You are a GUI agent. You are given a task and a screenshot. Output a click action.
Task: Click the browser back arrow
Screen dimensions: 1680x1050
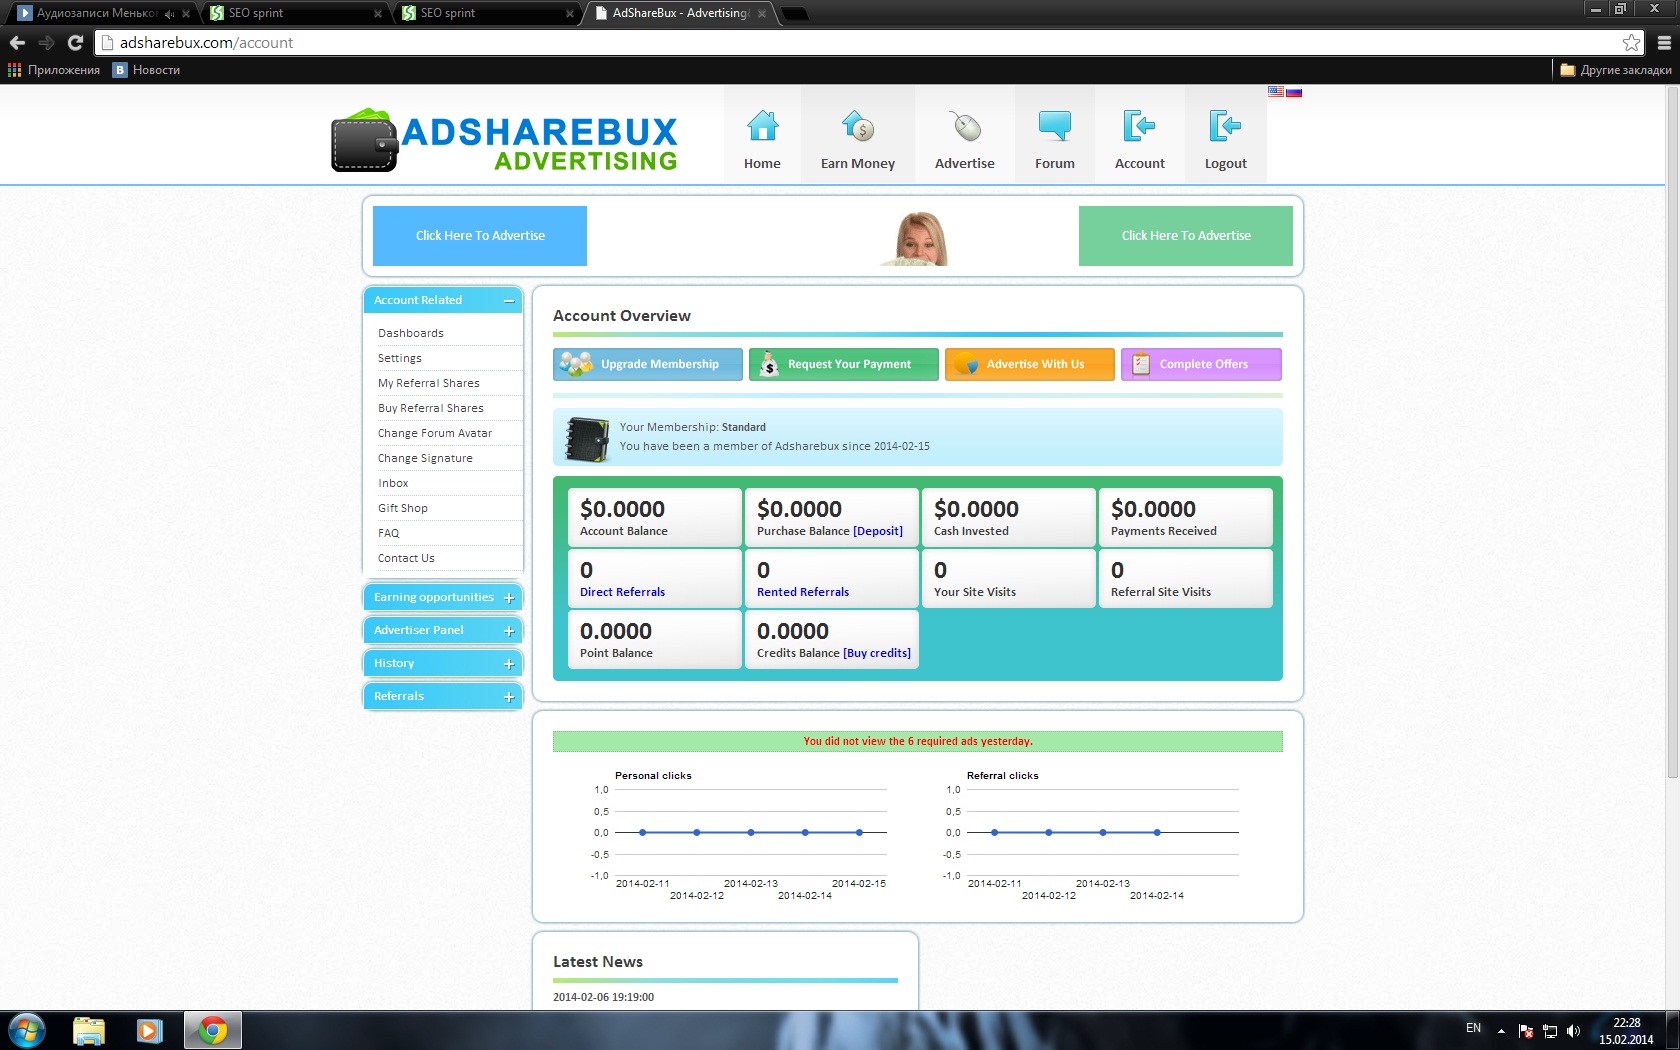pyautogui.click(x=17, y=43)
